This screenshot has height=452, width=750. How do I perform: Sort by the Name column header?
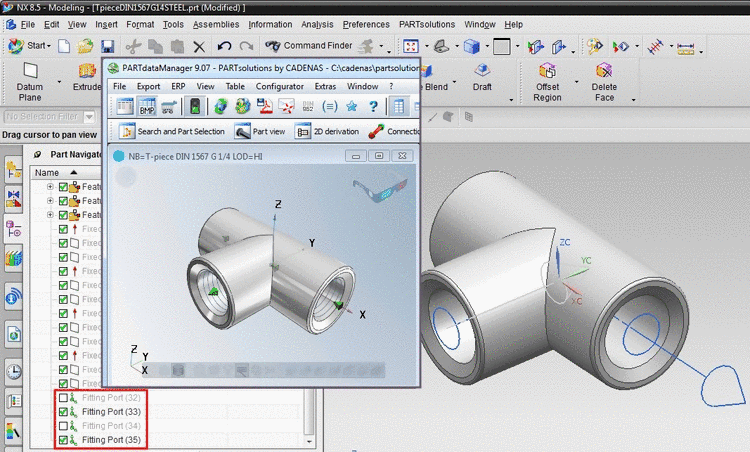pos(47,173)
